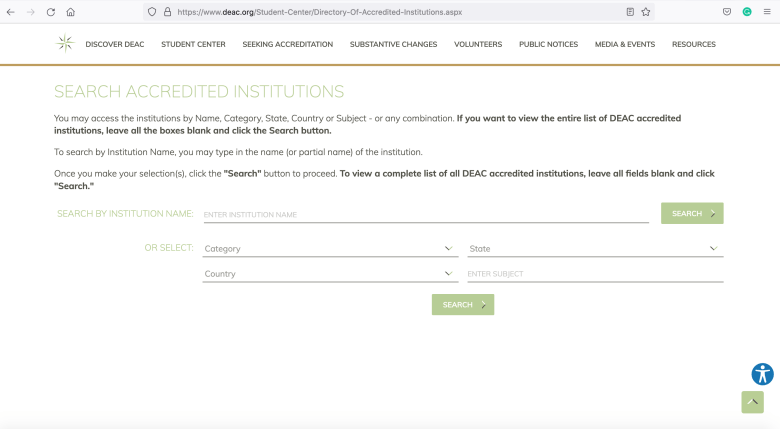Click the shield tracking protection icon

tap(152, 12)
